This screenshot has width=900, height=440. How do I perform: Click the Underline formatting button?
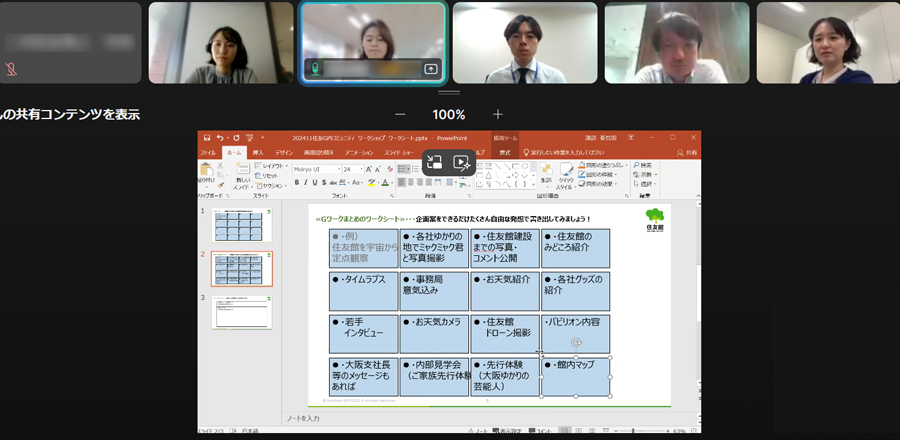315,182
